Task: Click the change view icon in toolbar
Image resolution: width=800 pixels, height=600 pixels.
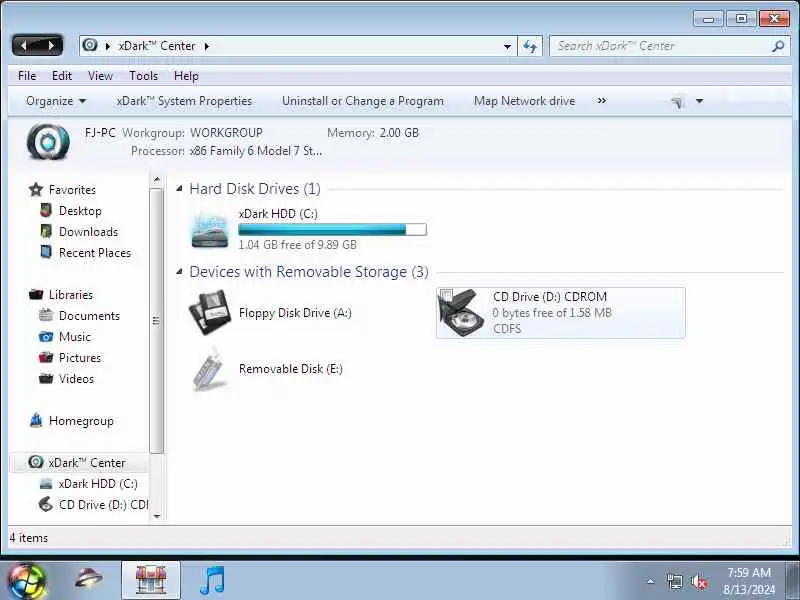Action: (677, 102)
